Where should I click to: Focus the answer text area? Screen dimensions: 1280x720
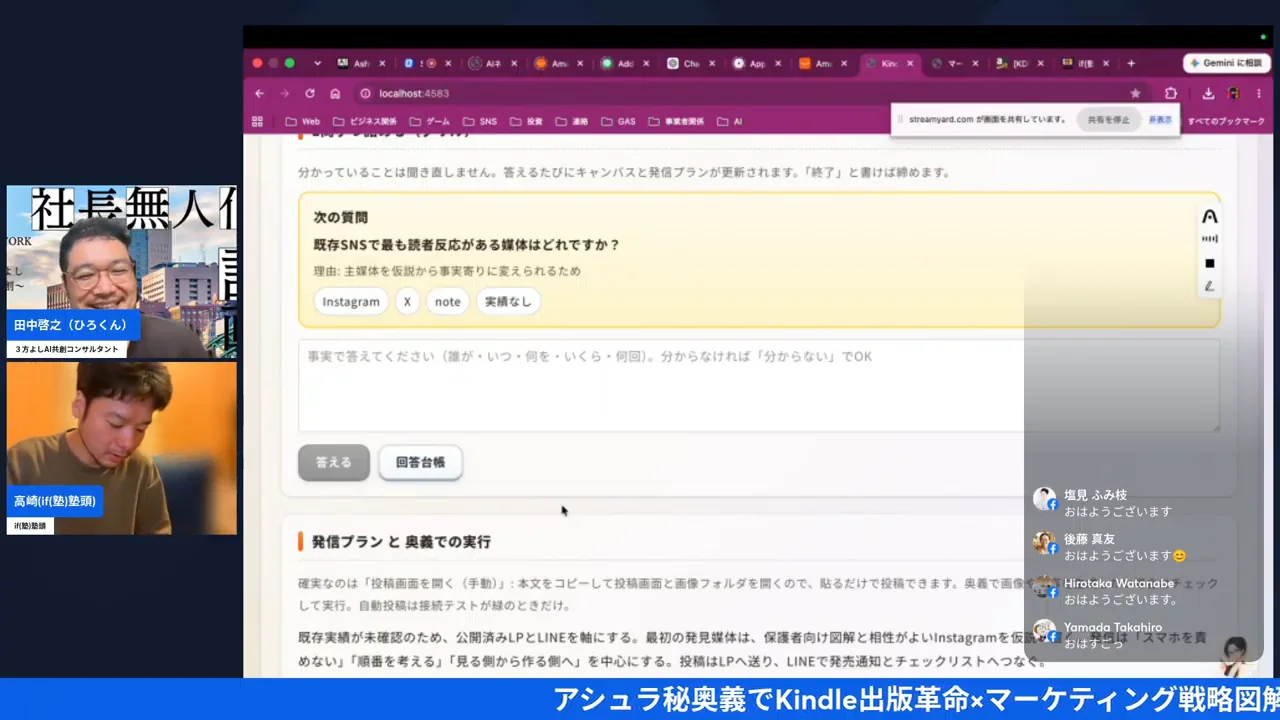759,385
